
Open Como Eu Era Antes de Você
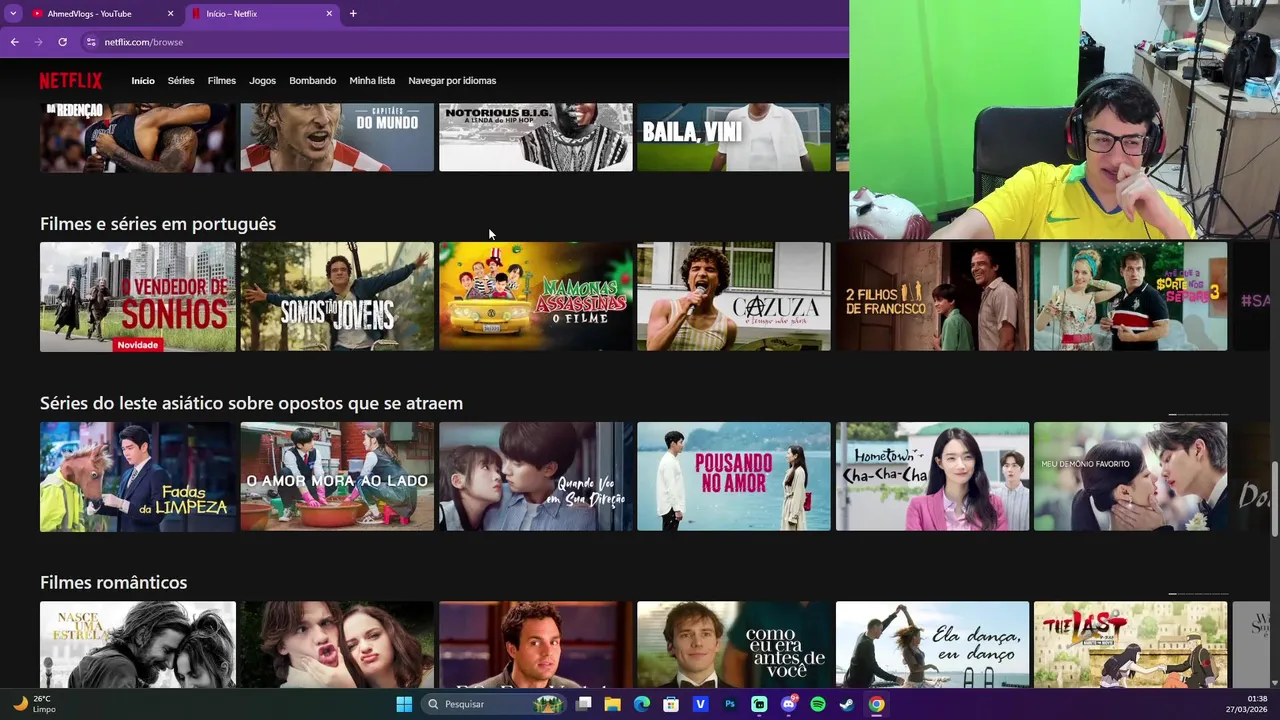(734, 645)
